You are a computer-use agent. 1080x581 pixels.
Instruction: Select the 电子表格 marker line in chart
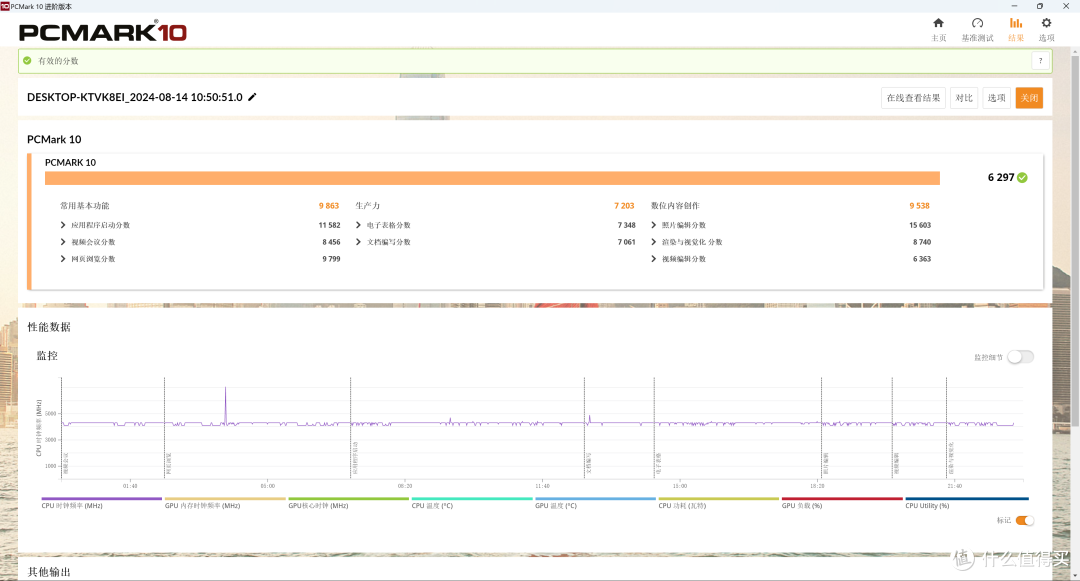click(654, 427)
